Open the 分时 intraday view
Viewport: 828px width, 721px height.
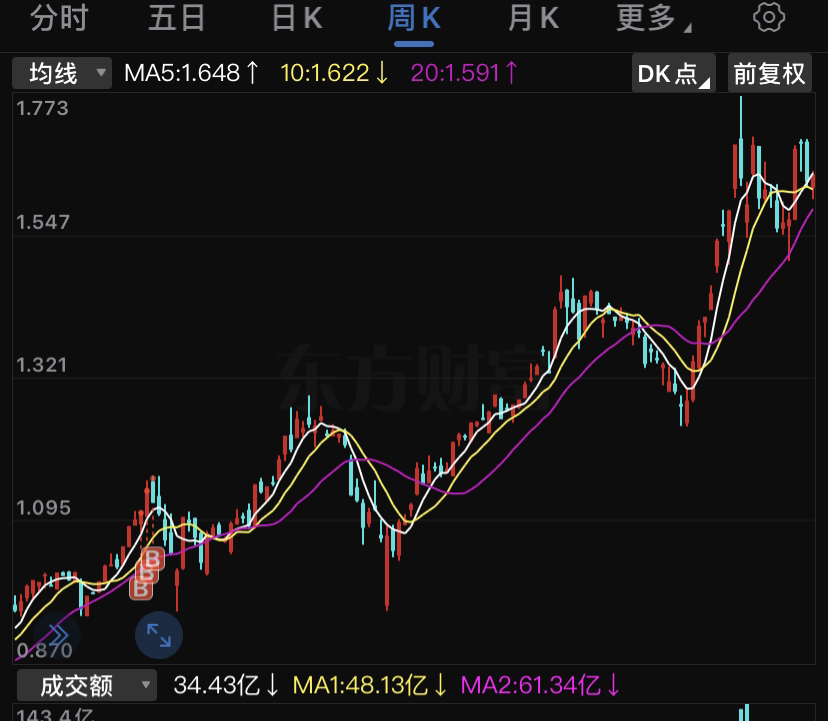pos(59,18)
